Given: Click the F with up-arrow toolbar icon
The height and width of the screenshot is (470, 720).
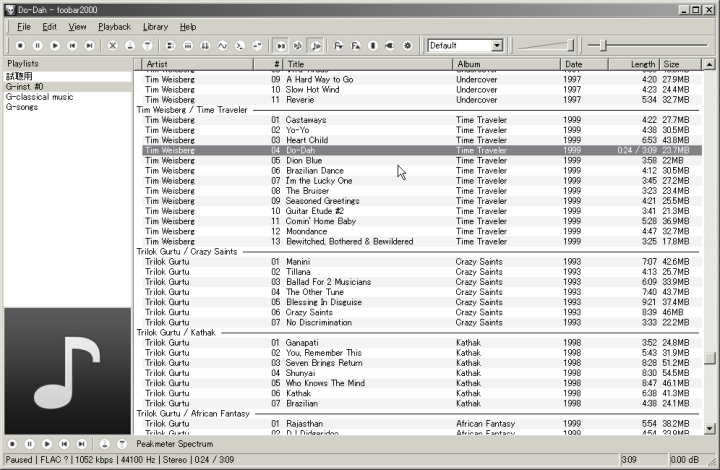Looking at the screenshot, I should 356,45.
